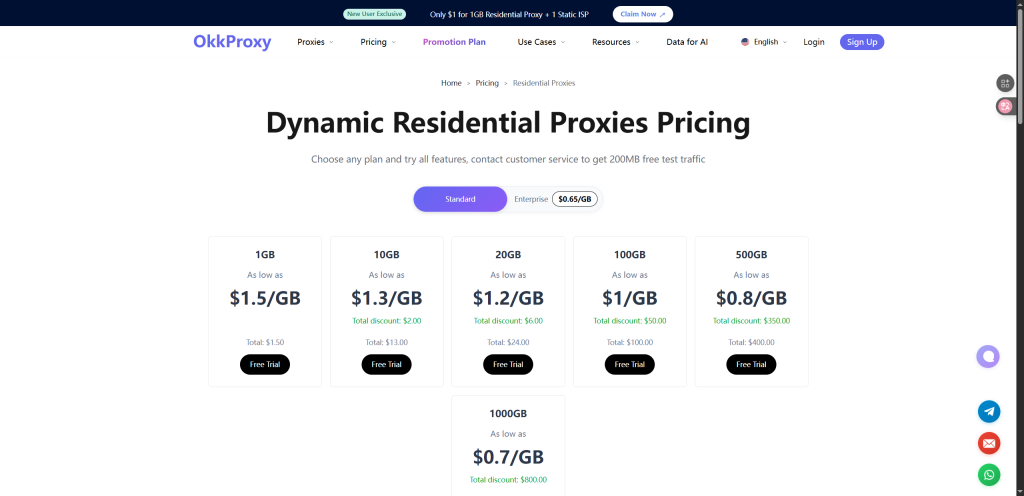Expand the Proxies dropdown menu

click(x=315, y=42)
